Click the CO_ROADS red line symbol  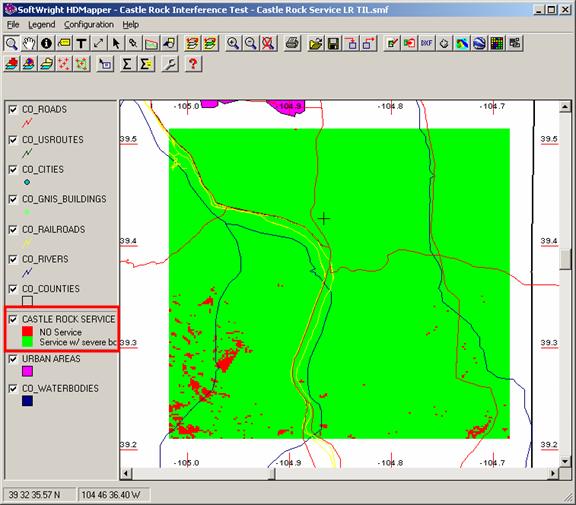tap(27, 123)
